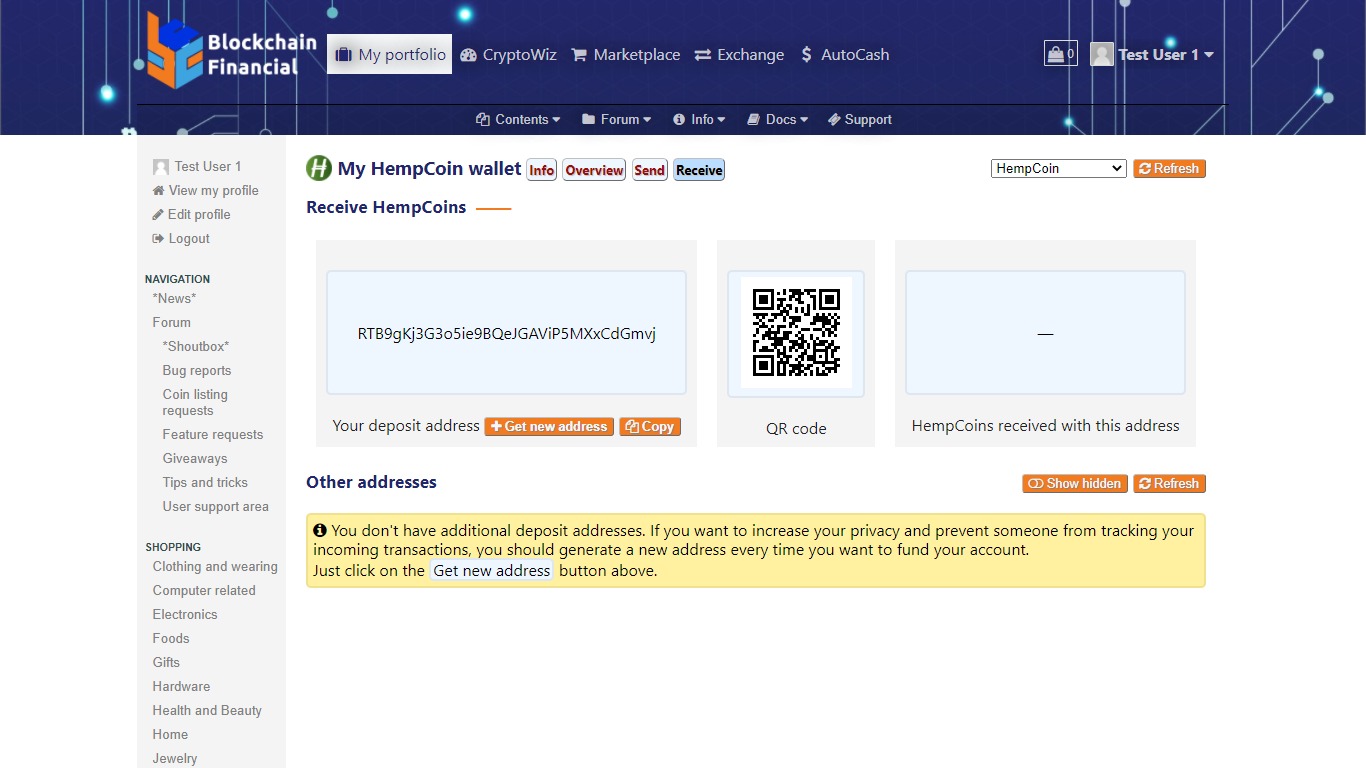Select the deposit address text field
Viewport: 1366px width, 768px height.
point(506,334)
